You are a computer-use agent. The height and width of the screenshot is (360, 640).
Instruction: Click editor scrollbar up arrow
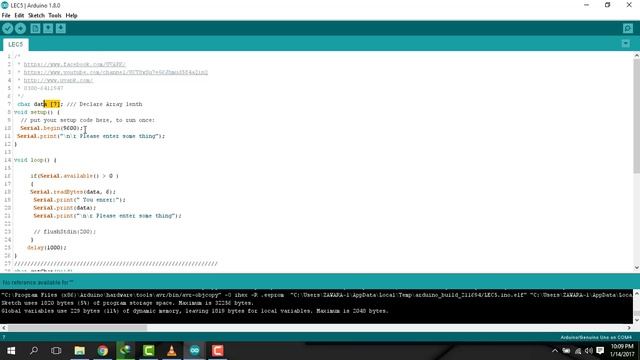(636, 56)
